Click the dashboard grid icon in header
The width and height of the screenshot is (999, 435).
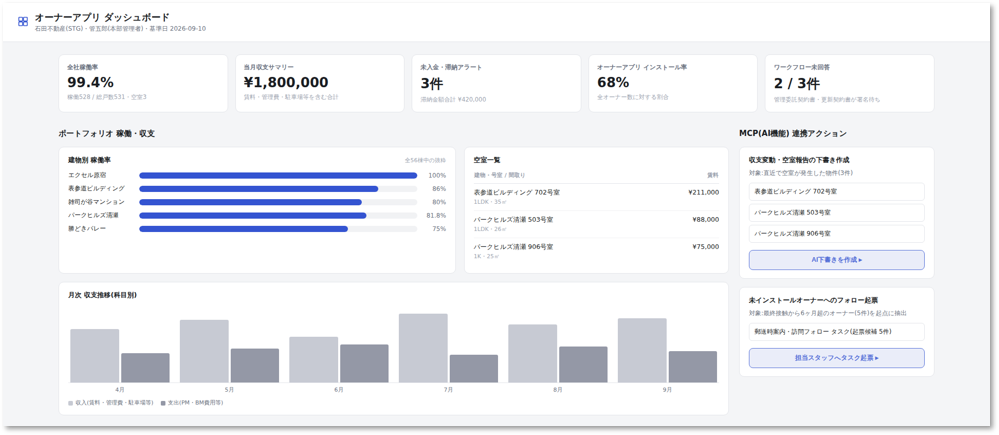(23, 22)
